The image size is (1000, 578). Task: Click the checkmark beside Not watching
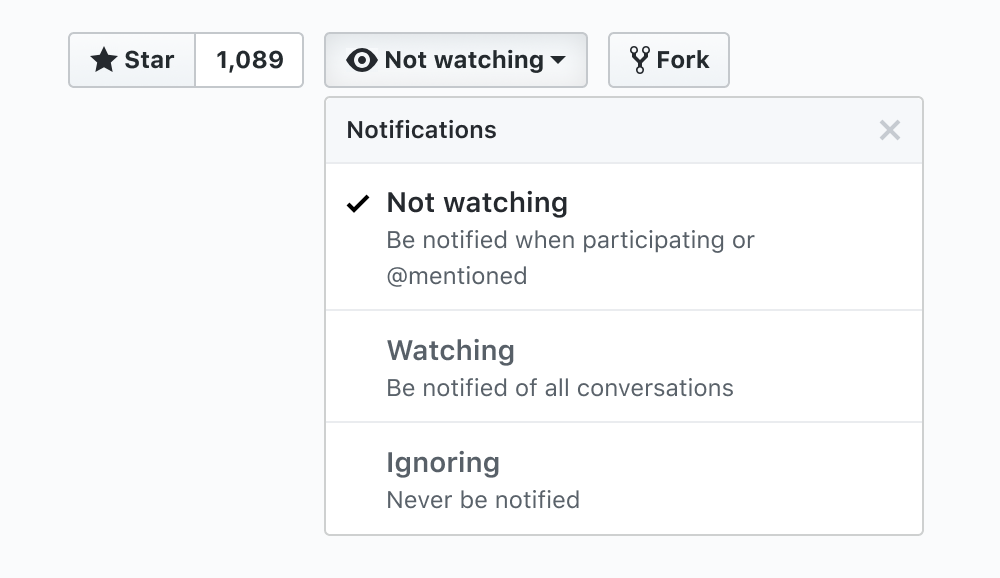pyautogui.click(x=358, y=204)
